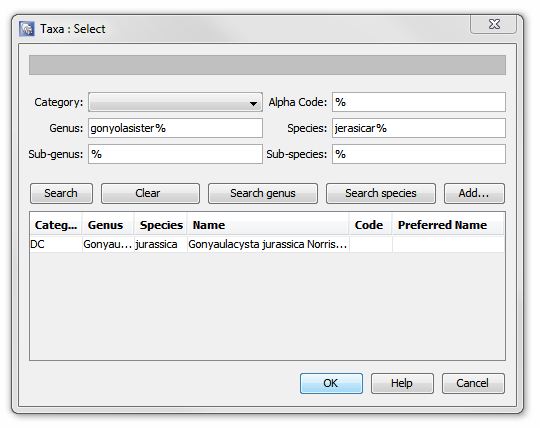Click the Add... button
The image size is (540, 428).
(x=474, y=194)
